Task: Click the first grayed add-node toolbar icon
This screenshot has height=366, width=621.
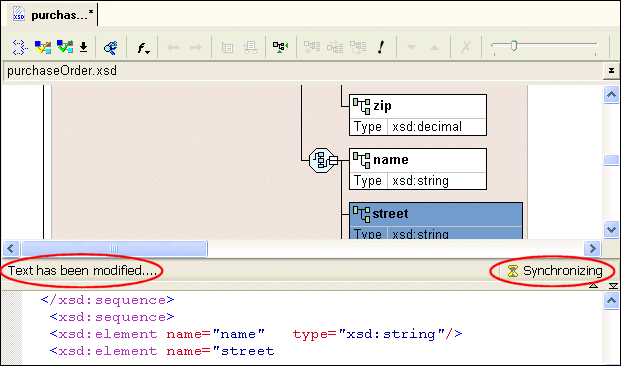Action: pyautogui.click(x=312, y=47)
